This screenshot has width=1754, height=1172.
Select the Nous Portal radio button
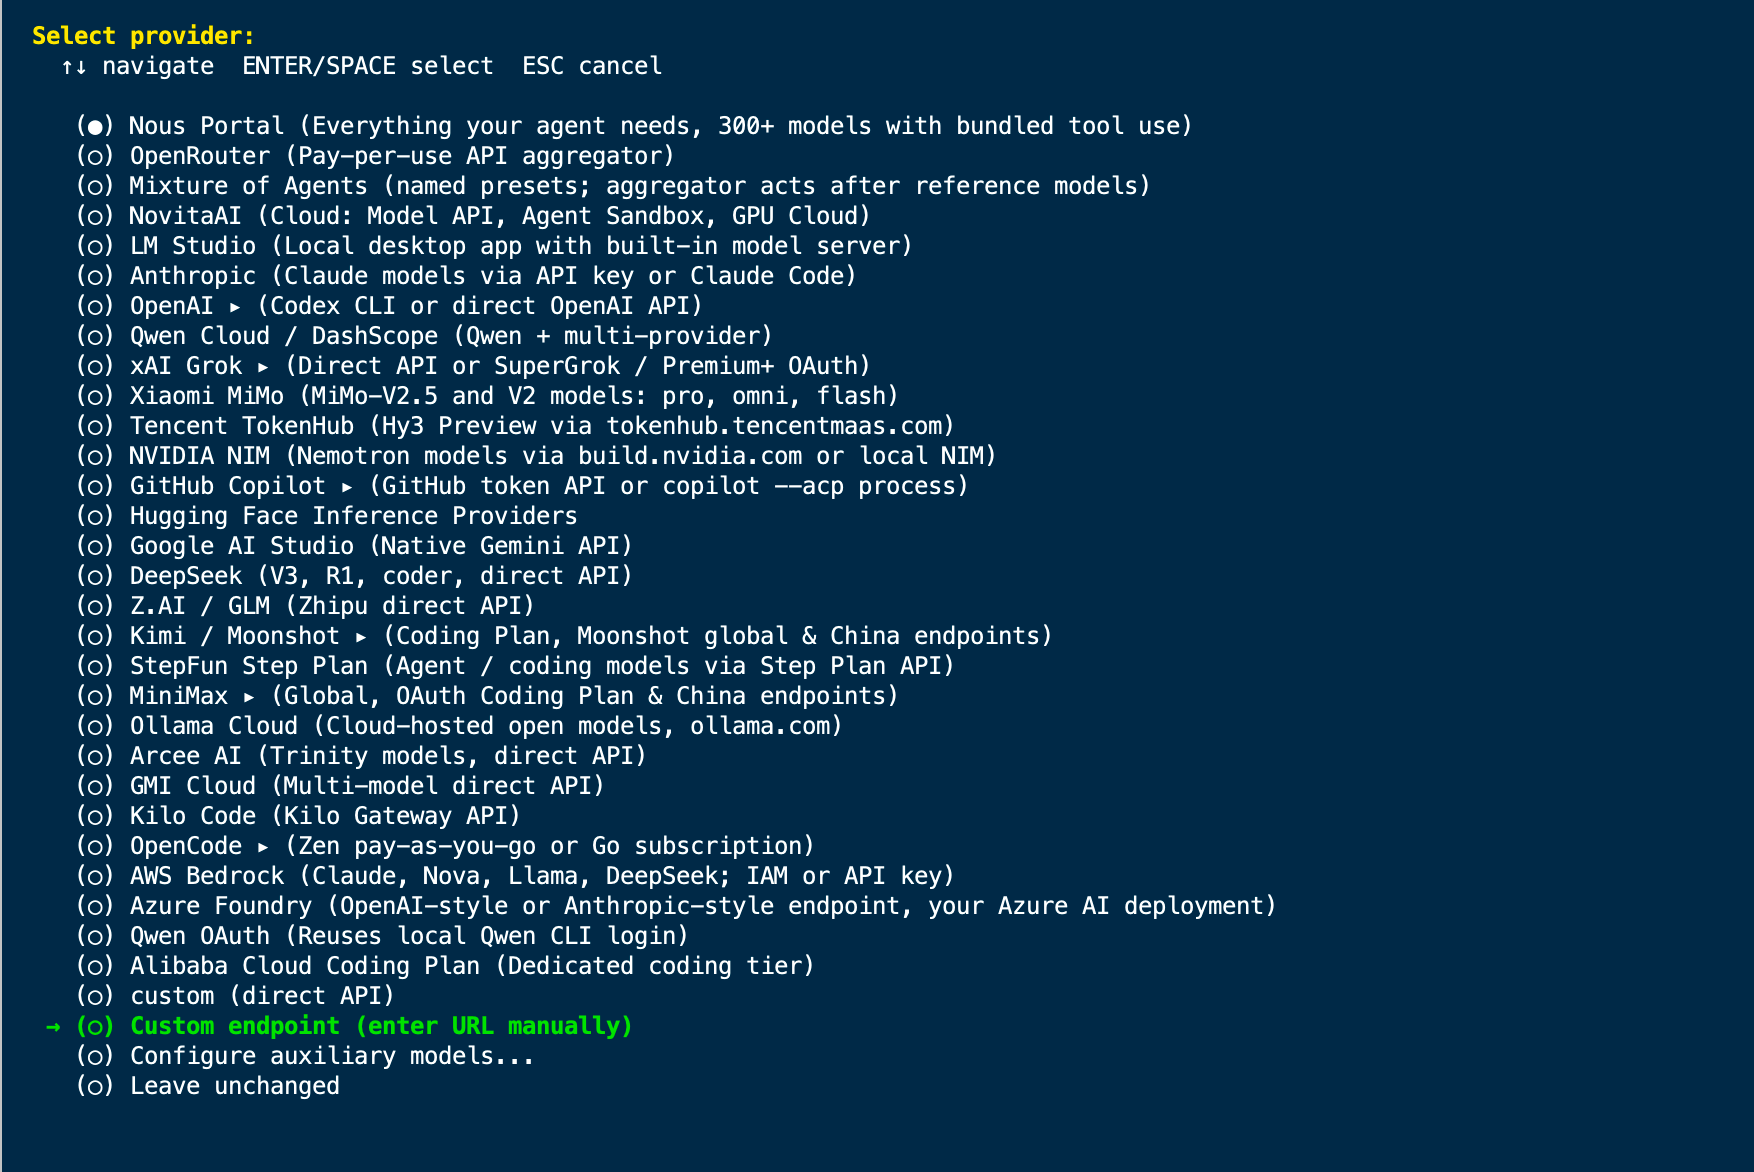click(x=95, y=126)
